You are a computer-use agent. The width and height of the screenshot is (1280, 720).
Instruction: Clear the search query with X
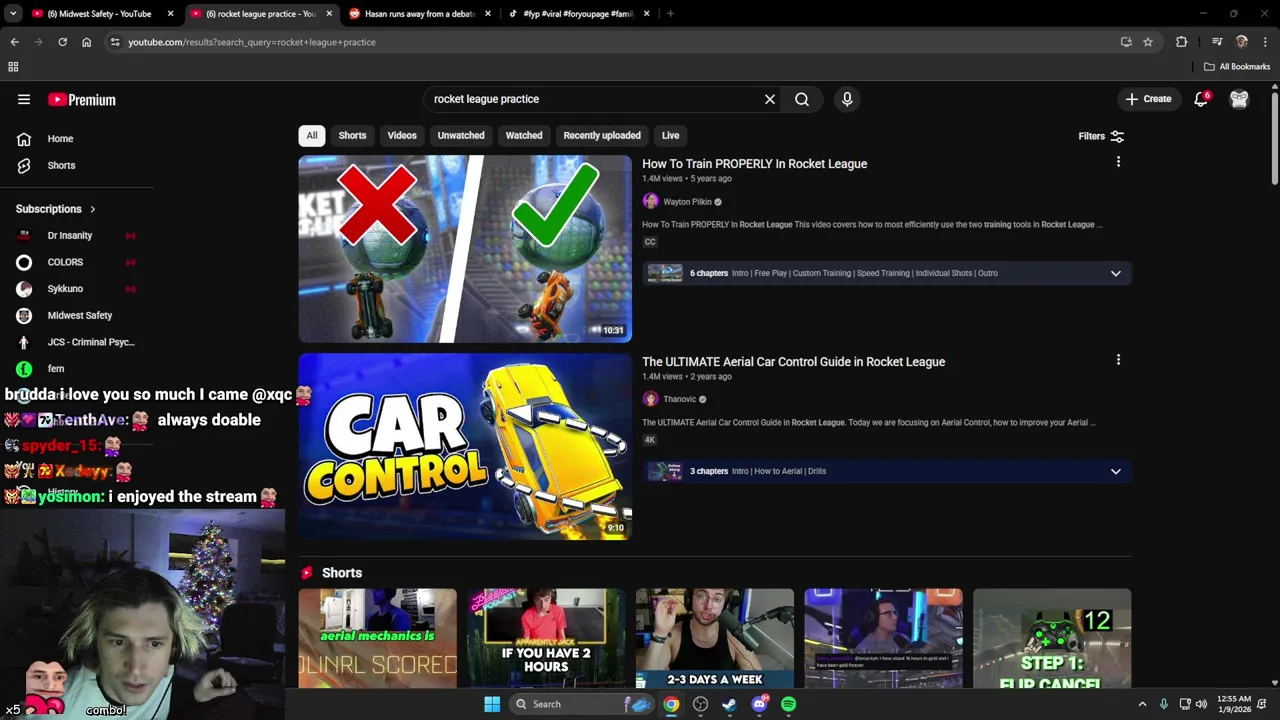coord(770,99)
